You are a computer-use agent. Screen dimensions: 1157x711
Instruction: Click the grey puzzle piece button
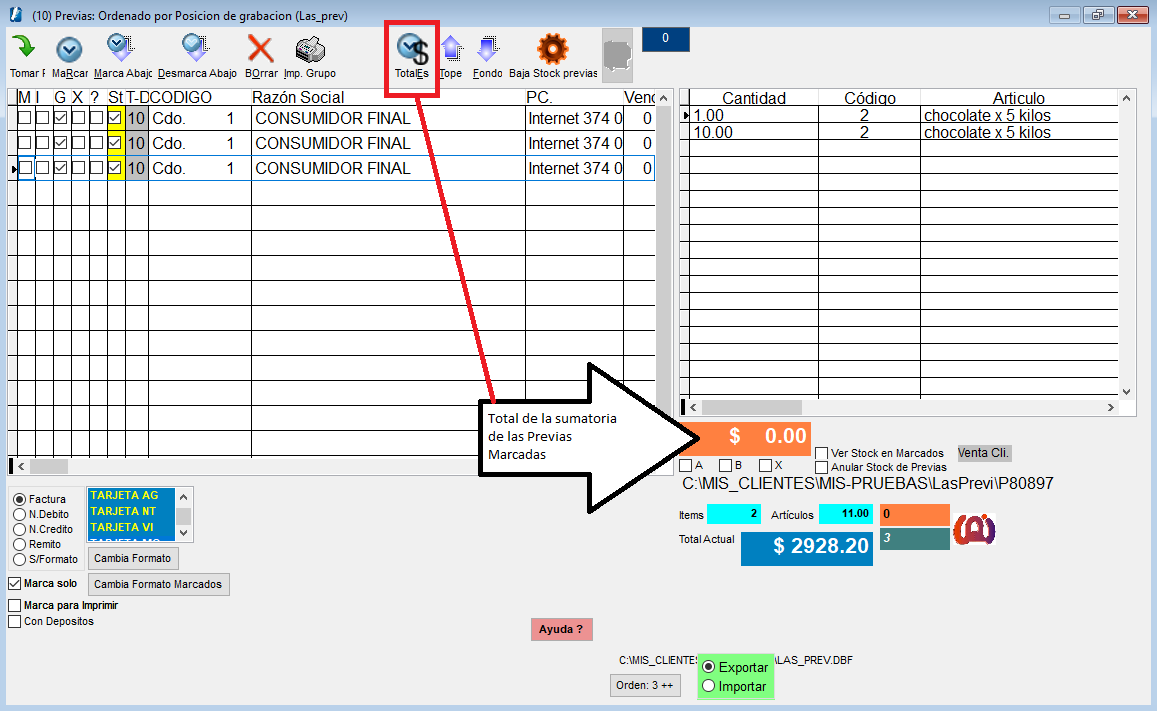[x=618, y=55]
